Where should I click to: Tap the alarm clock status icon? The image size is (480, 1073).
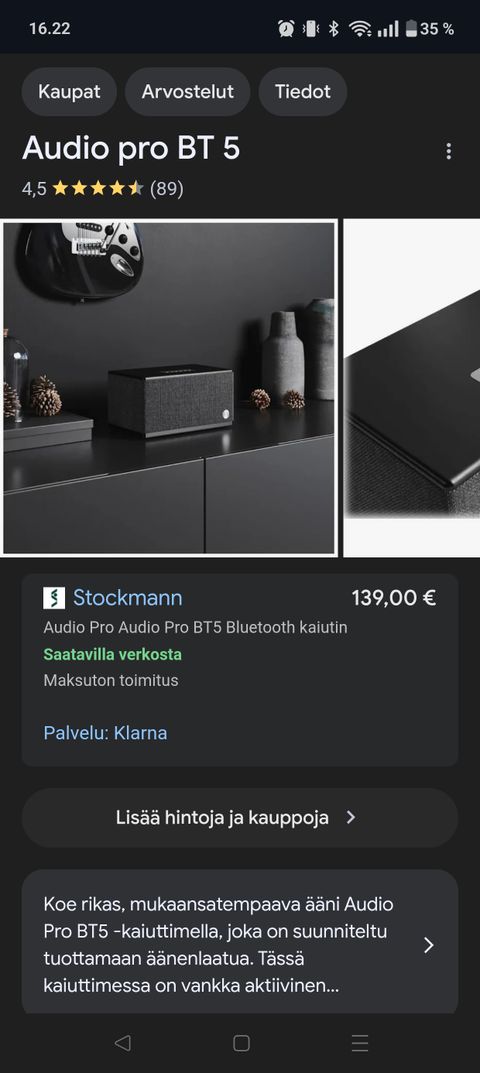[286, 29]
